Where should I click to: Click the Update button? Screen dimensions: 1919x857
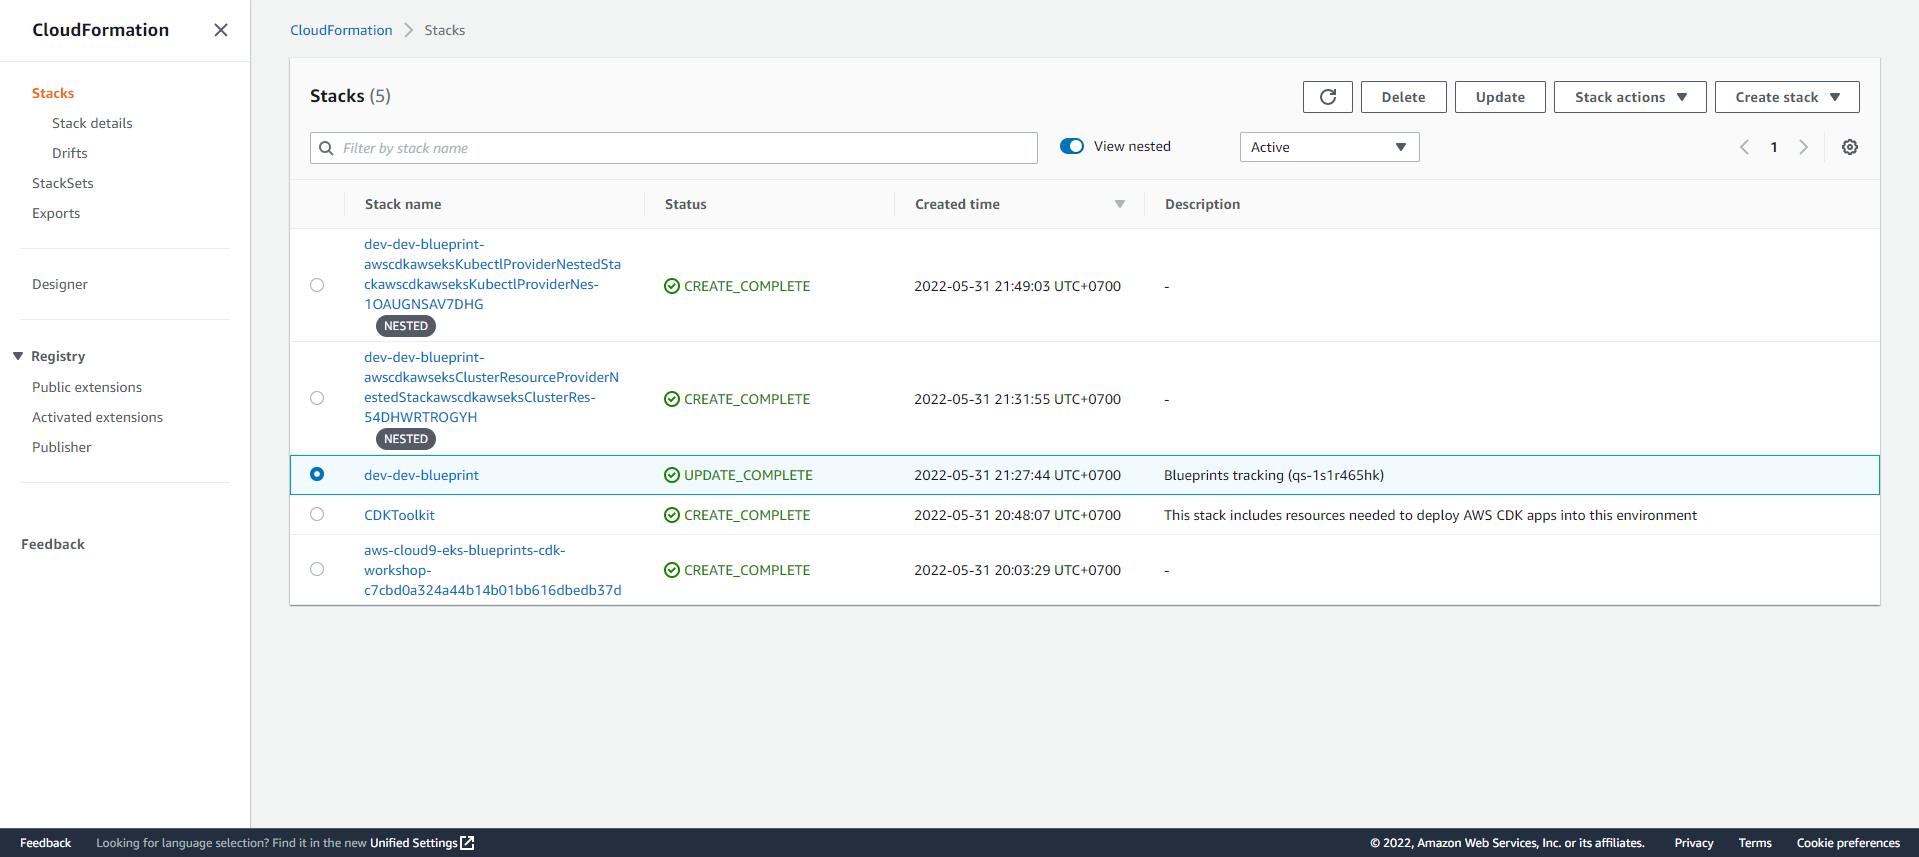point(1500,97)
